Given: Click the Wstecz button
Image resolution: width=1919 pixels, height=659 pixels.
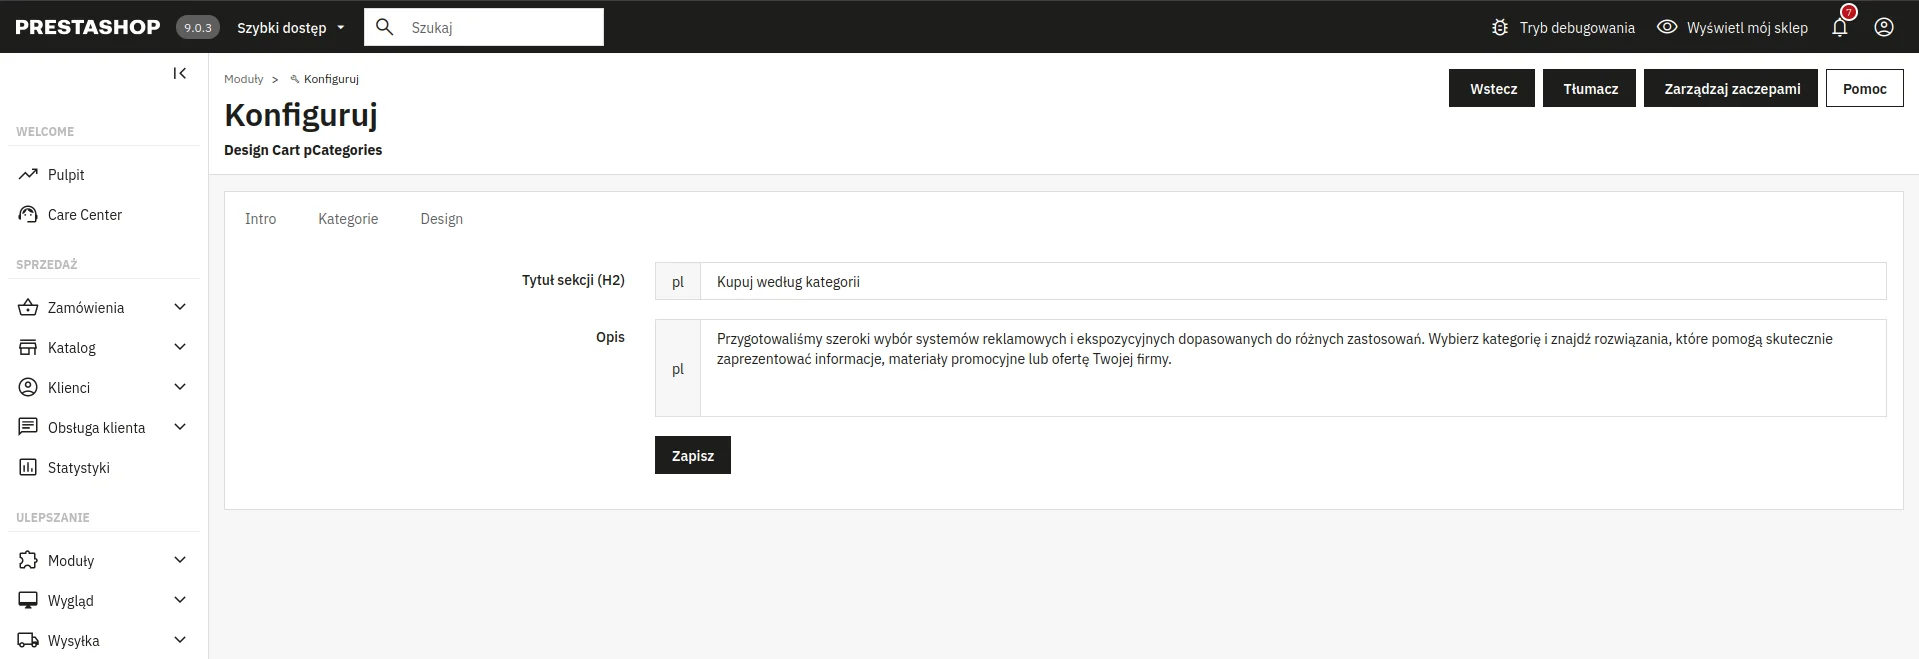Looking at the screenshot, I should coord(1492,88).
